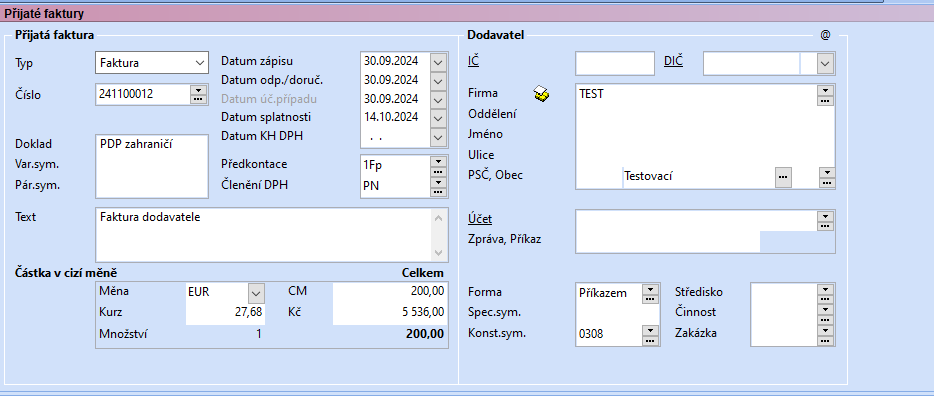Screen dimensions: 934x396
Task: Click ellipsis button for Konst.sym. 0308
Action: click(651, 340)
